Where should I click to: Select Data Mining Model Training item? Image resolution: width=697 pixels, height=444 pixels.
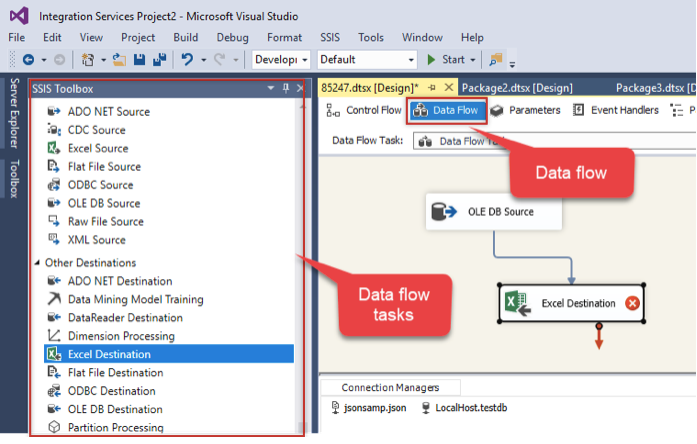tap(135, 299)
